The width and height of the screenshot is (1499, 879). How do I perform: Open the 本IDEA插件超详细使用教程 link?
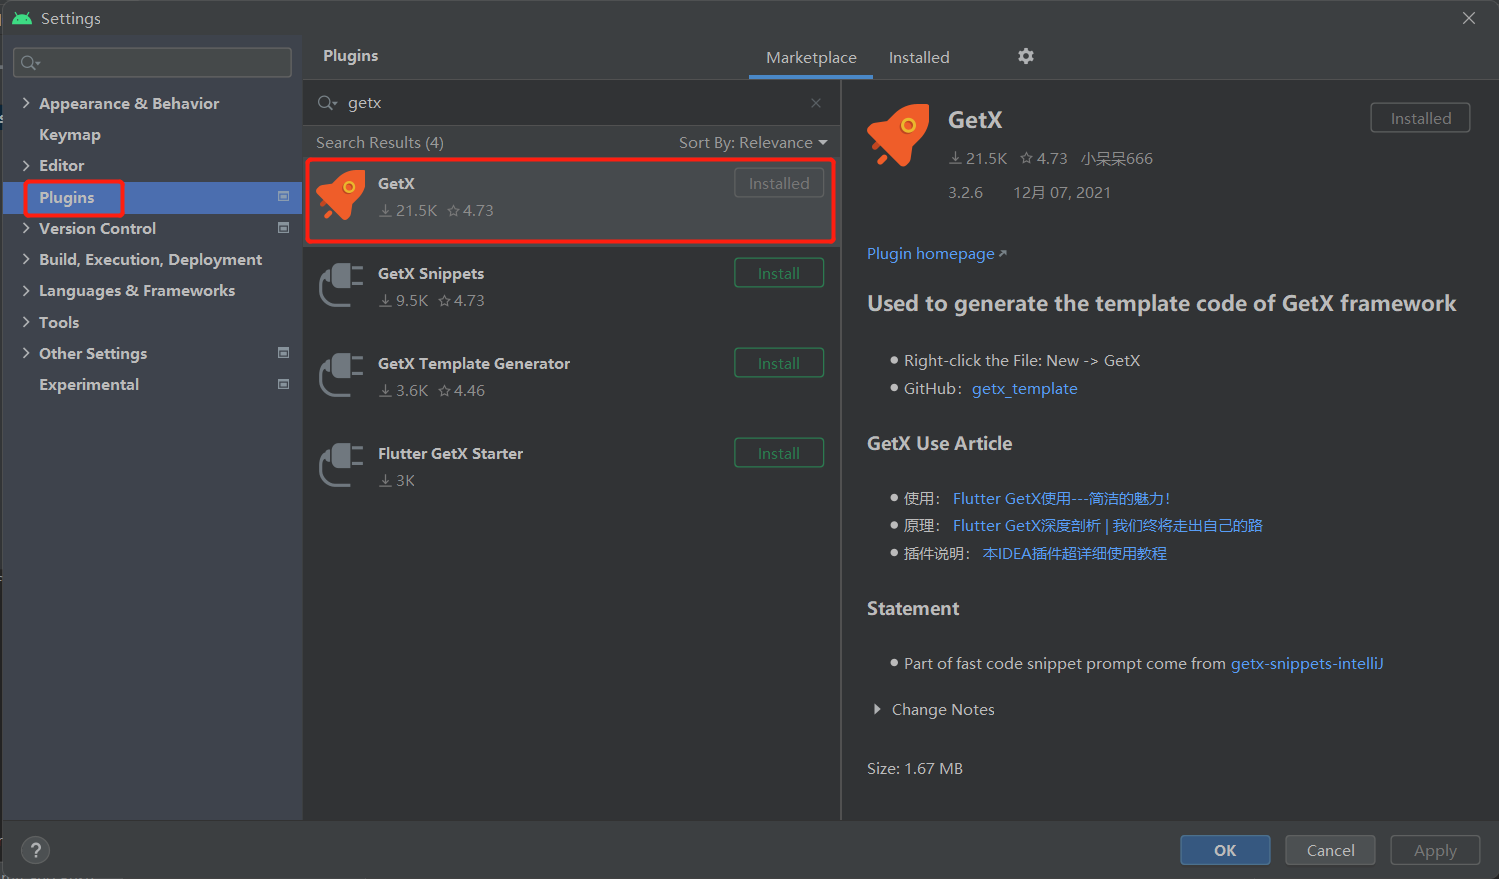1074,553
